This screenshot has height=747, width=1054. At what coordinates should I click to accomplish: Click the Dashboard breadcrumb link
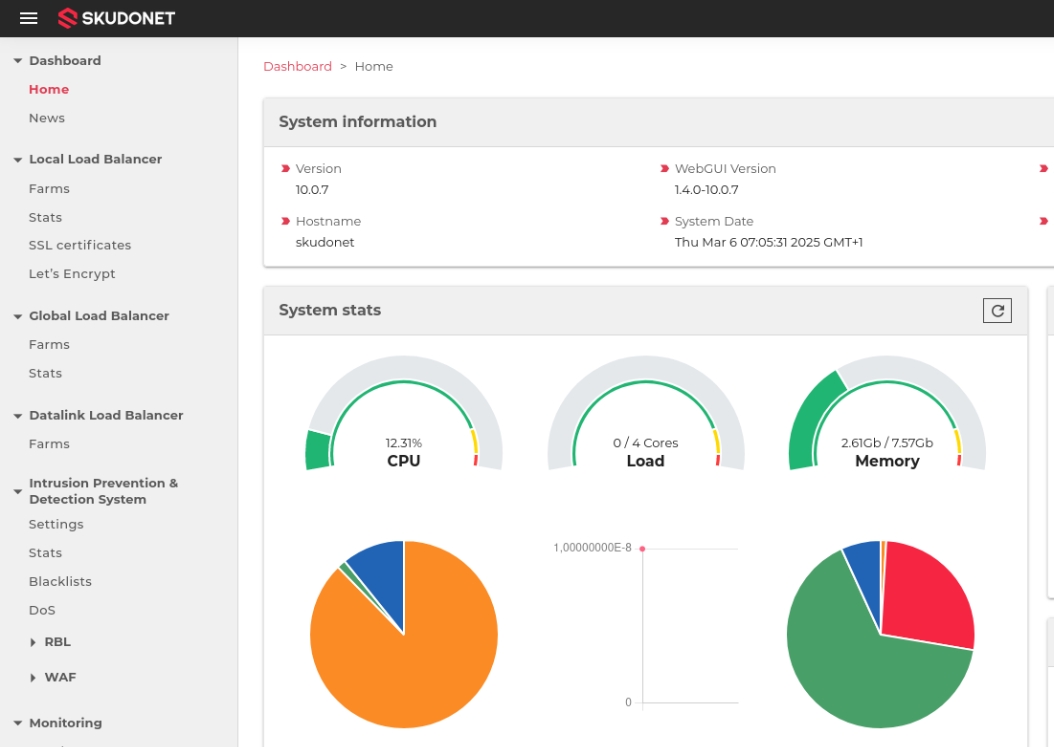(297, 66)
